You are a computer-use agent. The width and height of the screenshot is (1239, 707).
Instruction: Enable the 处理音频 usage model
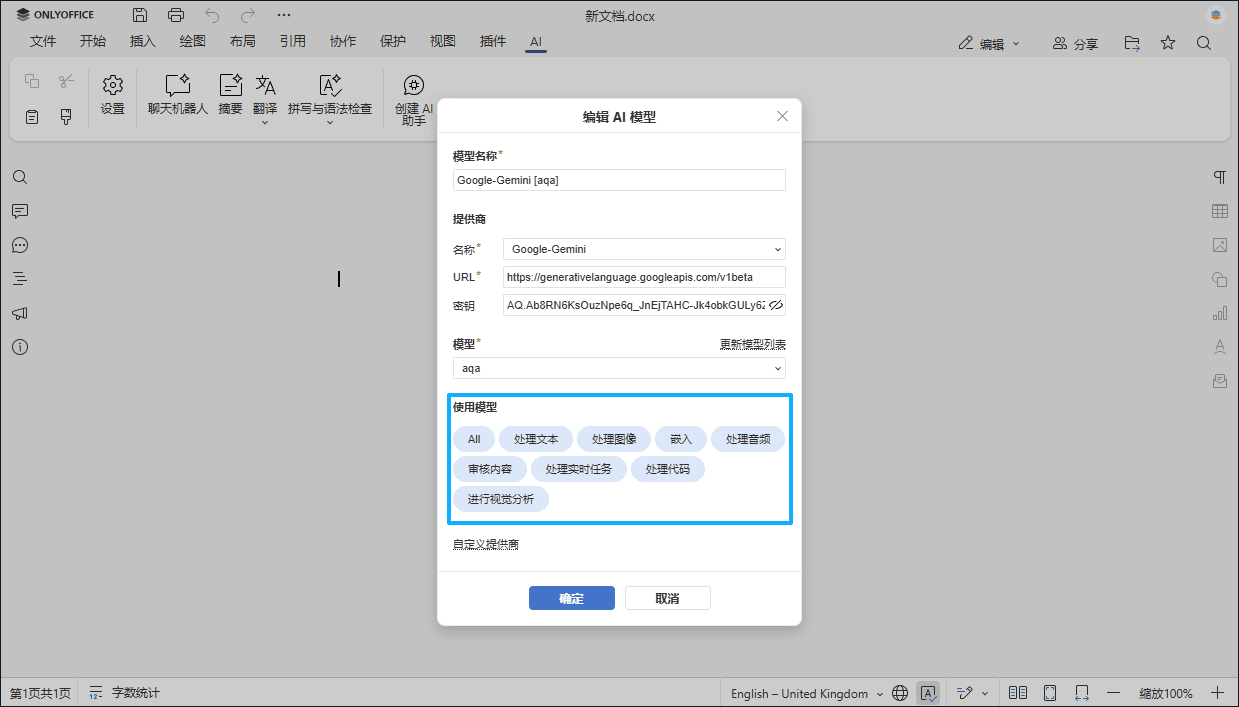pos(748,438)
